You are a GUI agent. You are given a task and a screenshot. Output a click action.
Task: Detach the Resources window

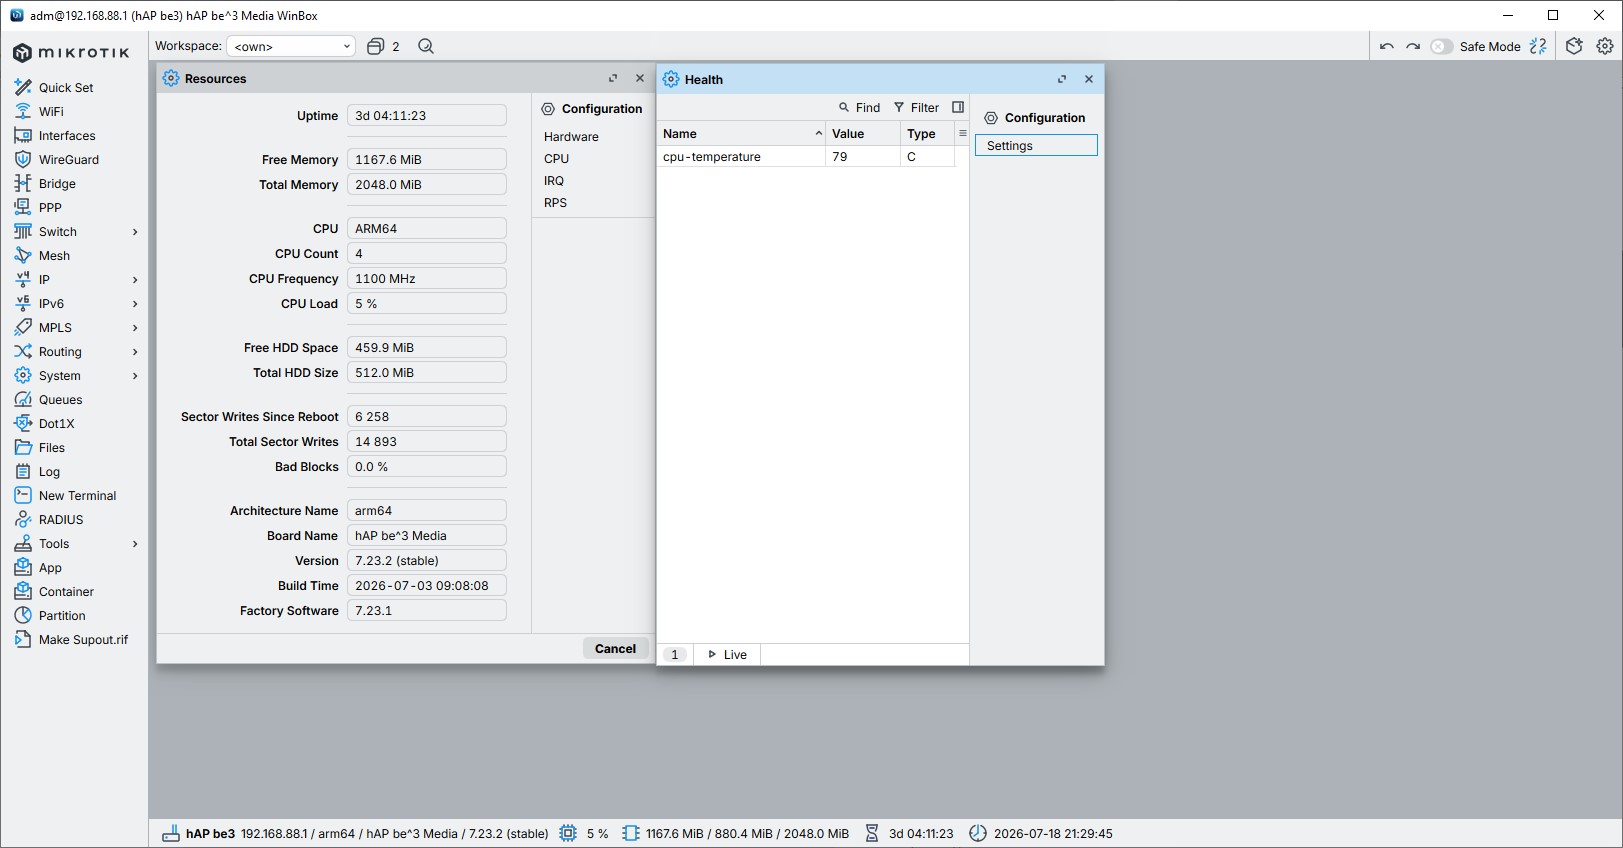tap(613, 78)
